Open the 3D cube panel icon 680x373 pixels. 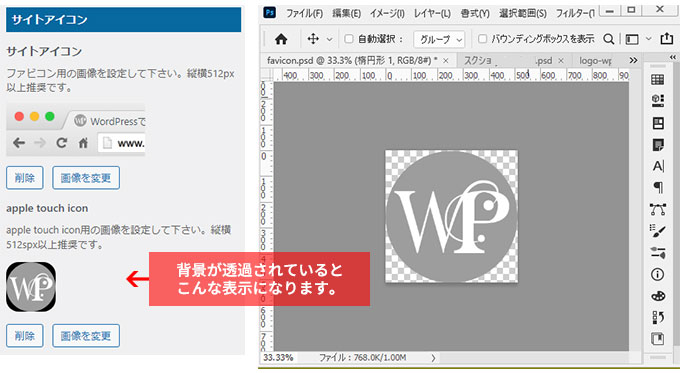pyautogui.click(x=657, y=101)
